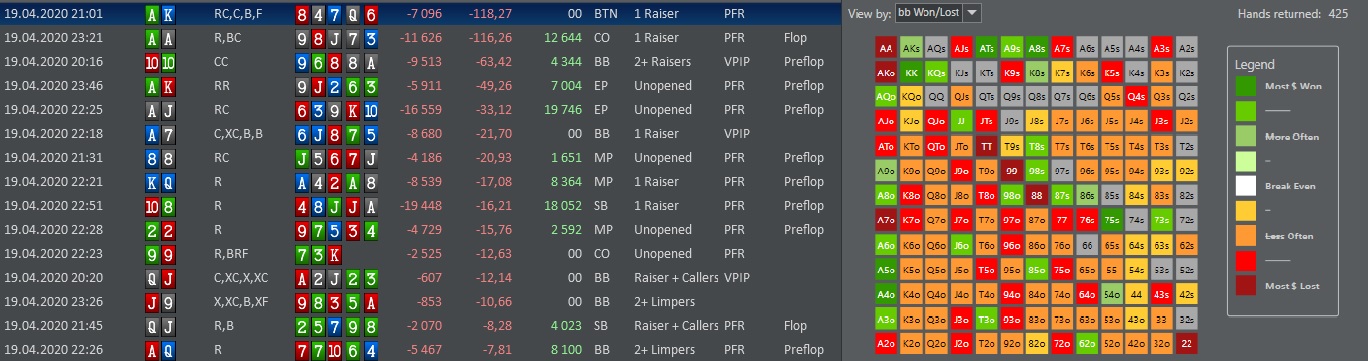The height and width of the screenshot is (361, 1368).
Task: Select the KK cell in hand matrix
Action: (x=911, y=73)
